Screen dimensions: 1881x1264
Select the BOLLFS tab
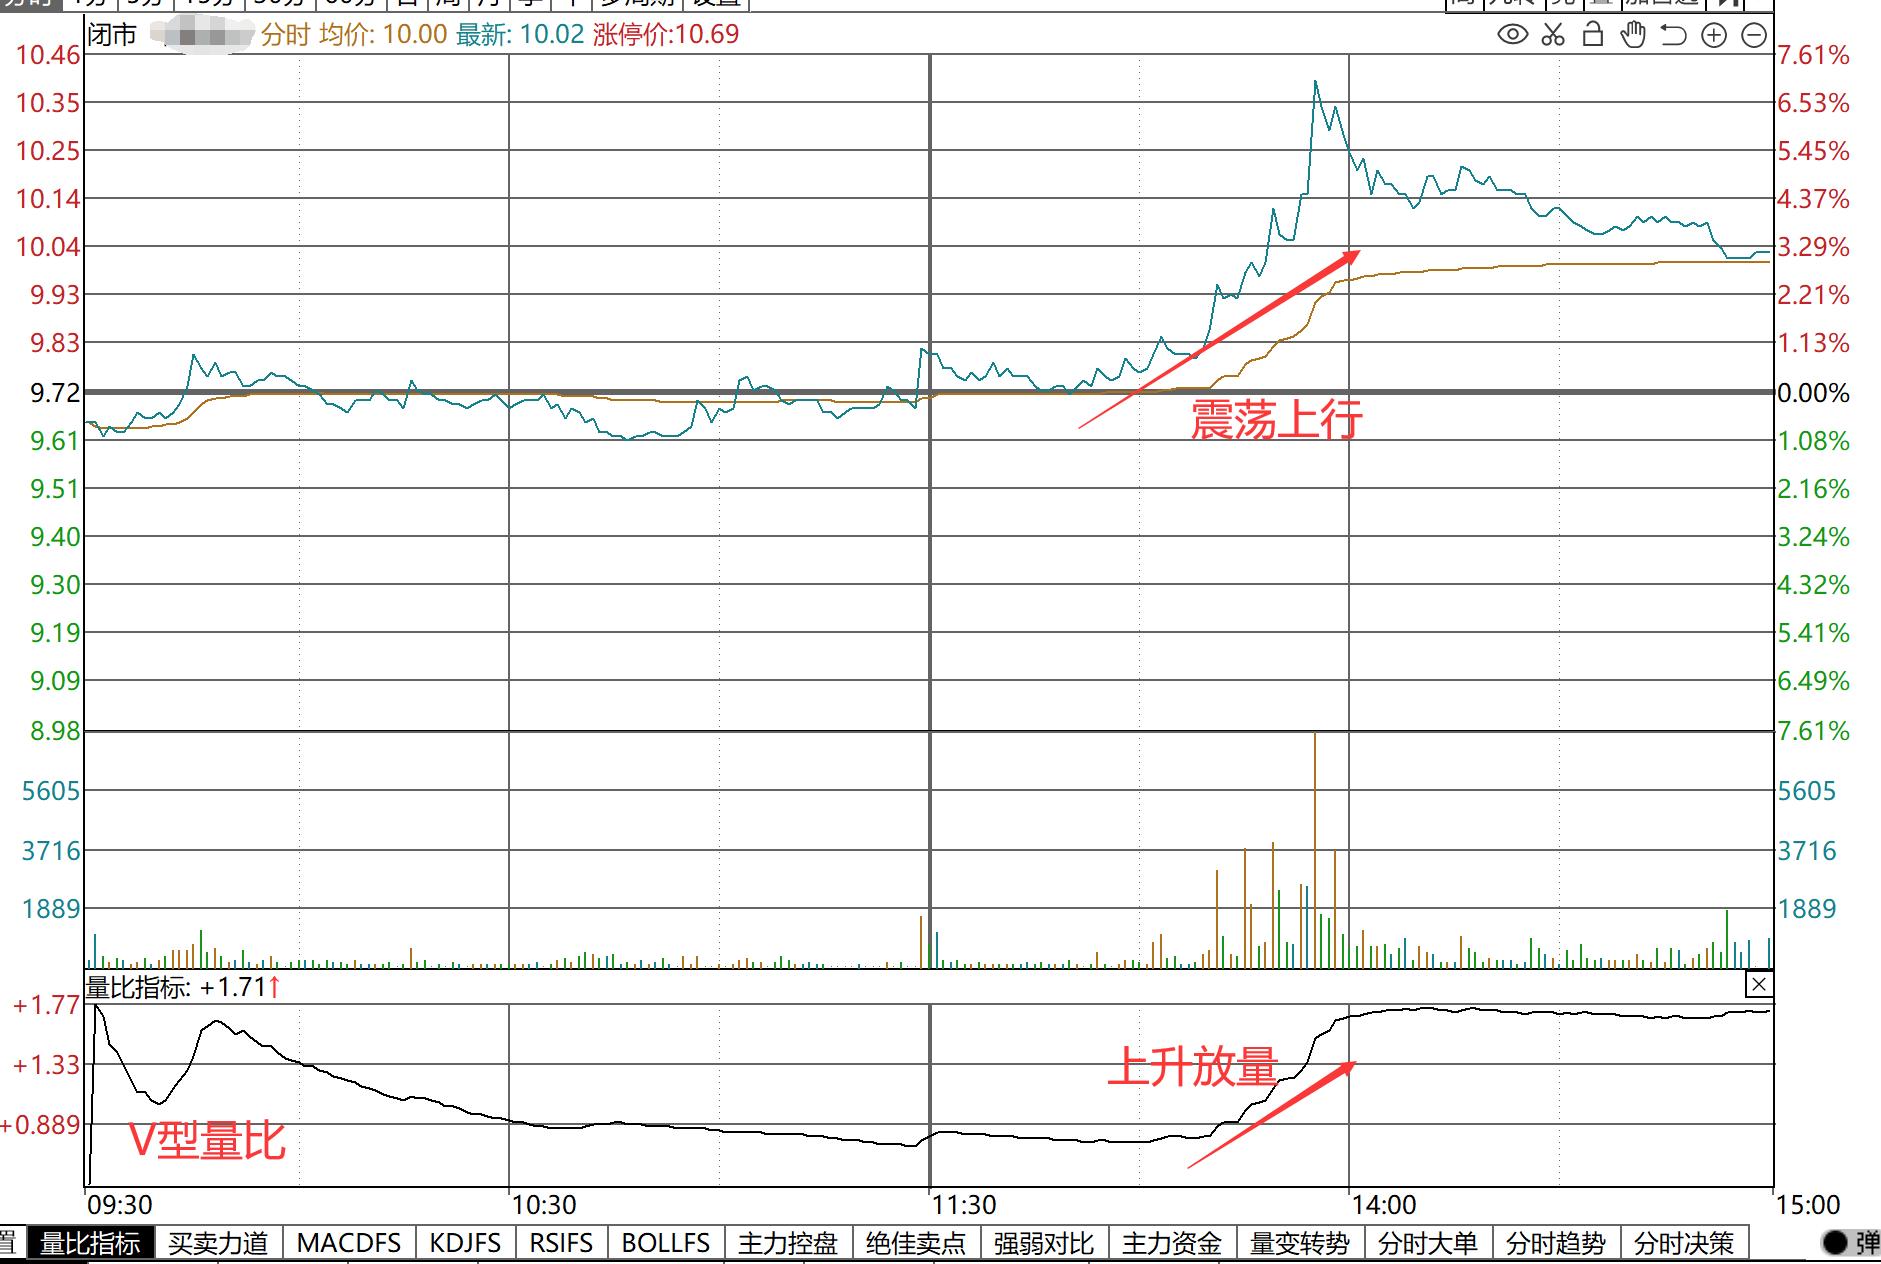coord(666,1243)
